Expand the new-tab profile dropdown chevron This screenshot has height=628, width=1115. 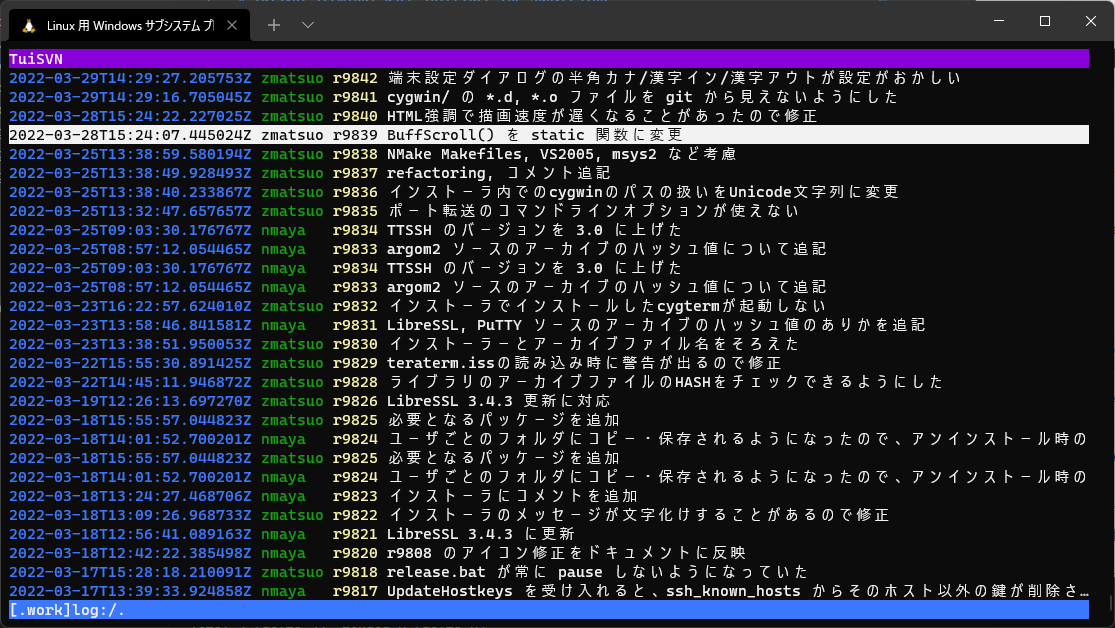(x=307, y=25)
